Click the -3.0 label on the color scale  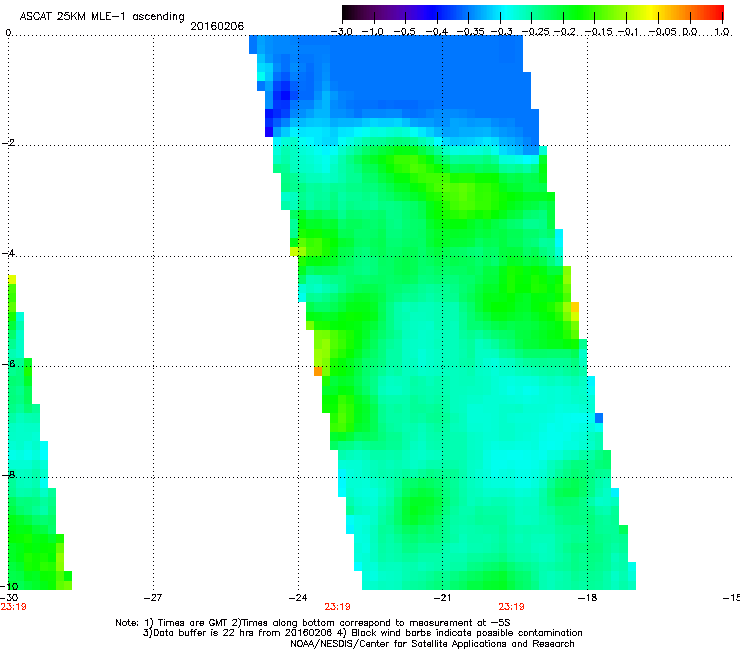[x=342, y=32]
